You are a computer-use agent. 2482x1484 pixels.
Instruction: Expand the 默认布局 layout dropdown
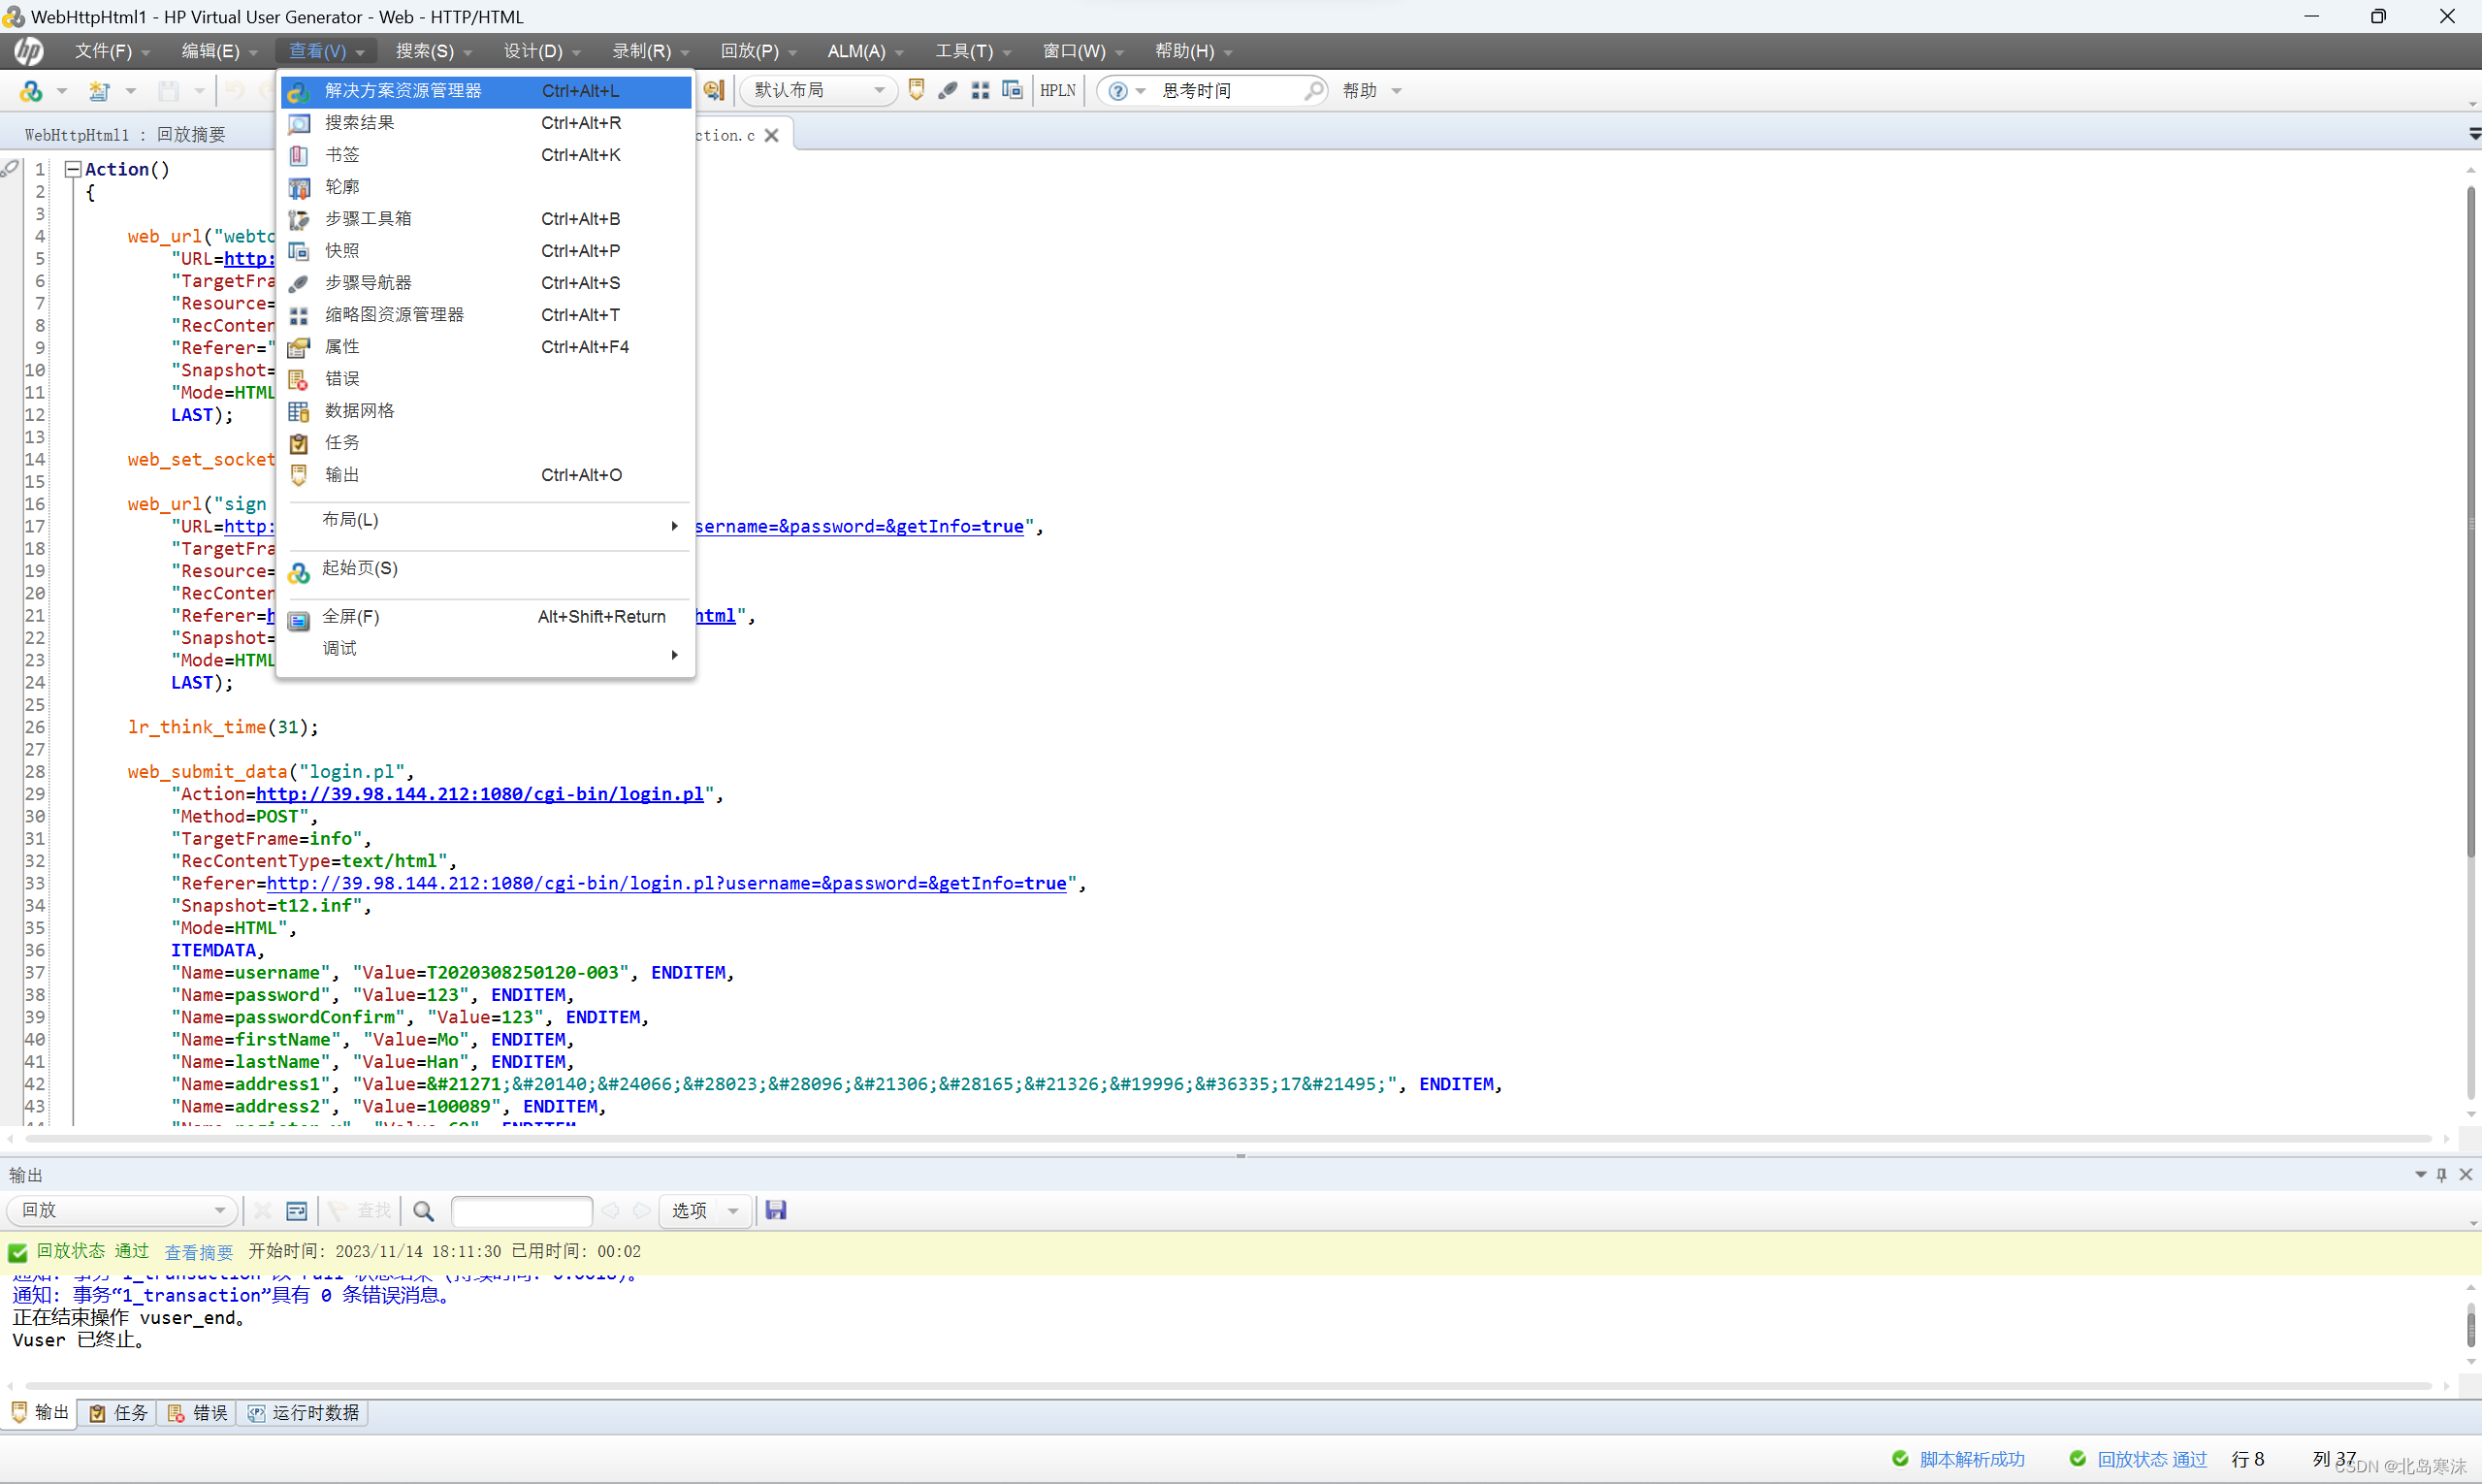coord(878,91)
